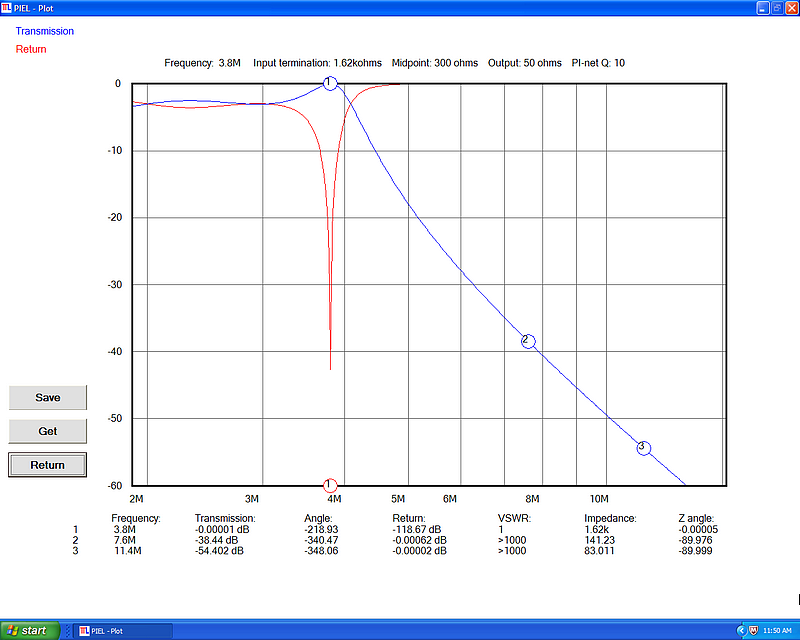Click the Save button
Viewport: 800px width, 640px height.
point(47,398)
